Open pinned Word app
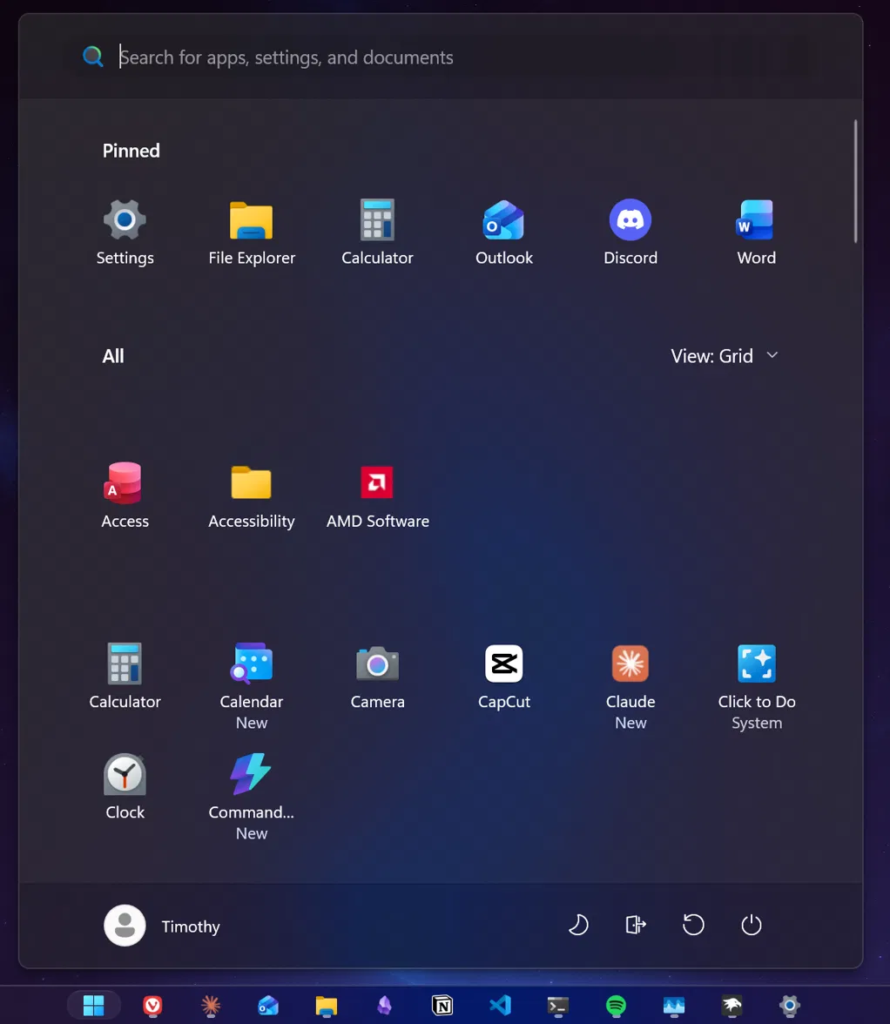Image resolution: width=890 pixels, height=1024 pixels. [756, 232]
